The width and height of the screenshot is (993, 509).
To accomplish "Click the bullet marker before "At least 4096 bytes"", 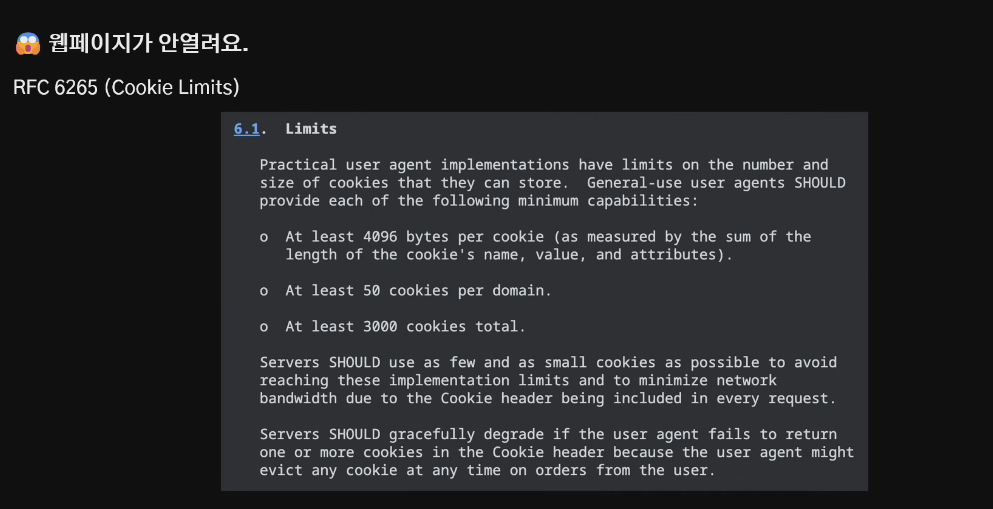I will [x=264, y=237].
